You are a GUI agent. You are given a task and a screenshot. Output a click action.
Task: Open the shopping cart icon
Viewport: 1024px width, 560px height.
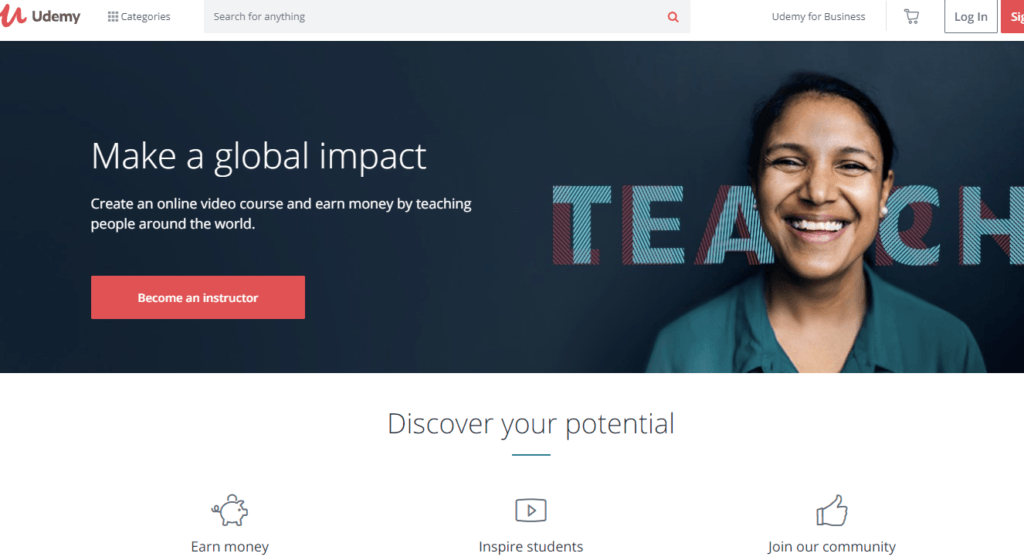point(911,16)
